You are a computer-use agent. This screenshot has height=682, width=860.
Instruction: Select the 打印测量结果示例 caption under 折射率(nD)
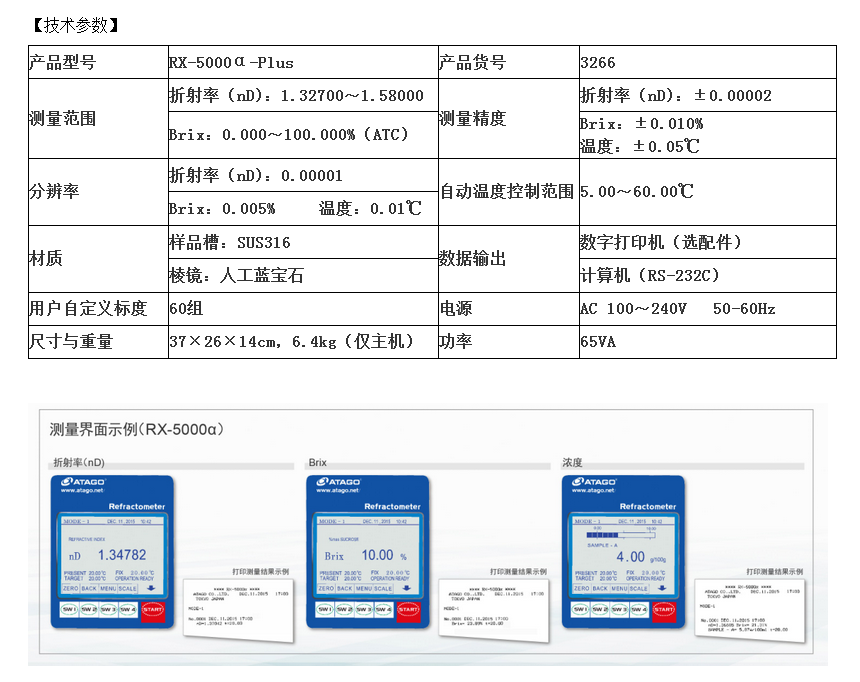click(x=261, y=572)
